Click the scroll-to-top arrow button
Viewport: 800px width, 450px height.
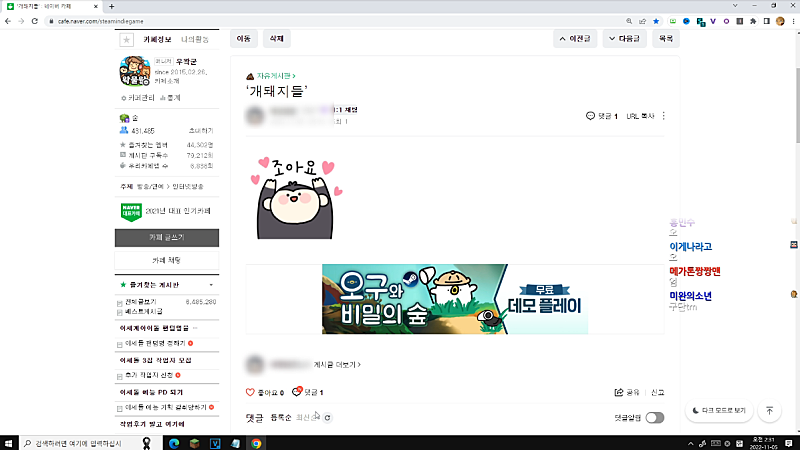click(x=769, y=410)
